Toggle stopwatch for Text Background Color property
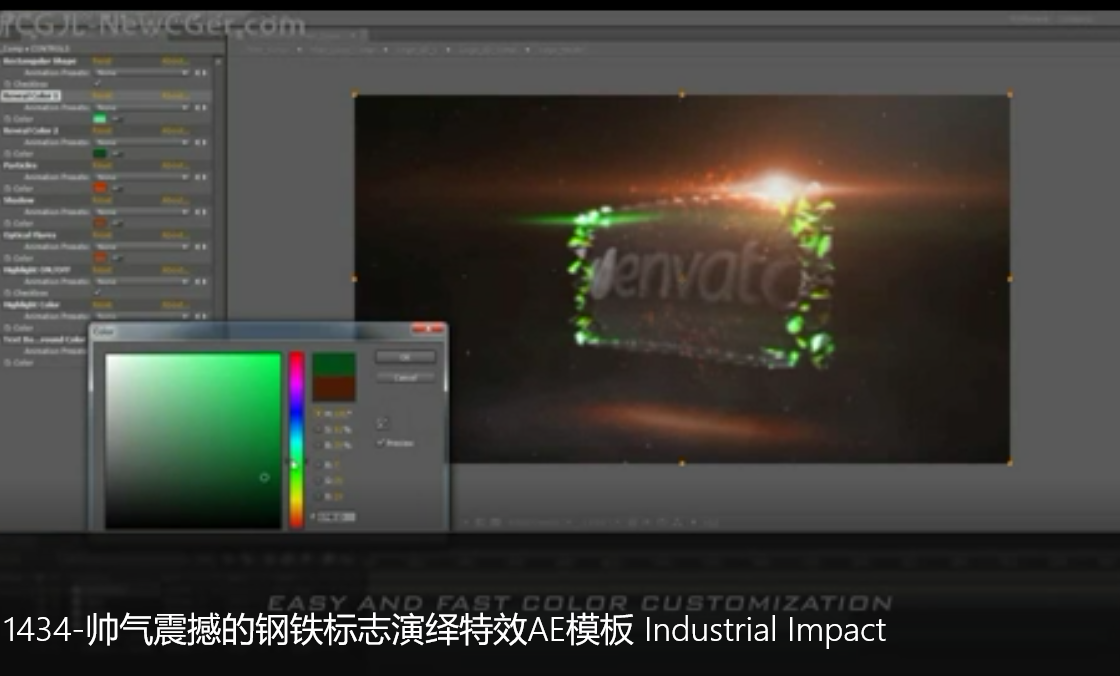 8,363
